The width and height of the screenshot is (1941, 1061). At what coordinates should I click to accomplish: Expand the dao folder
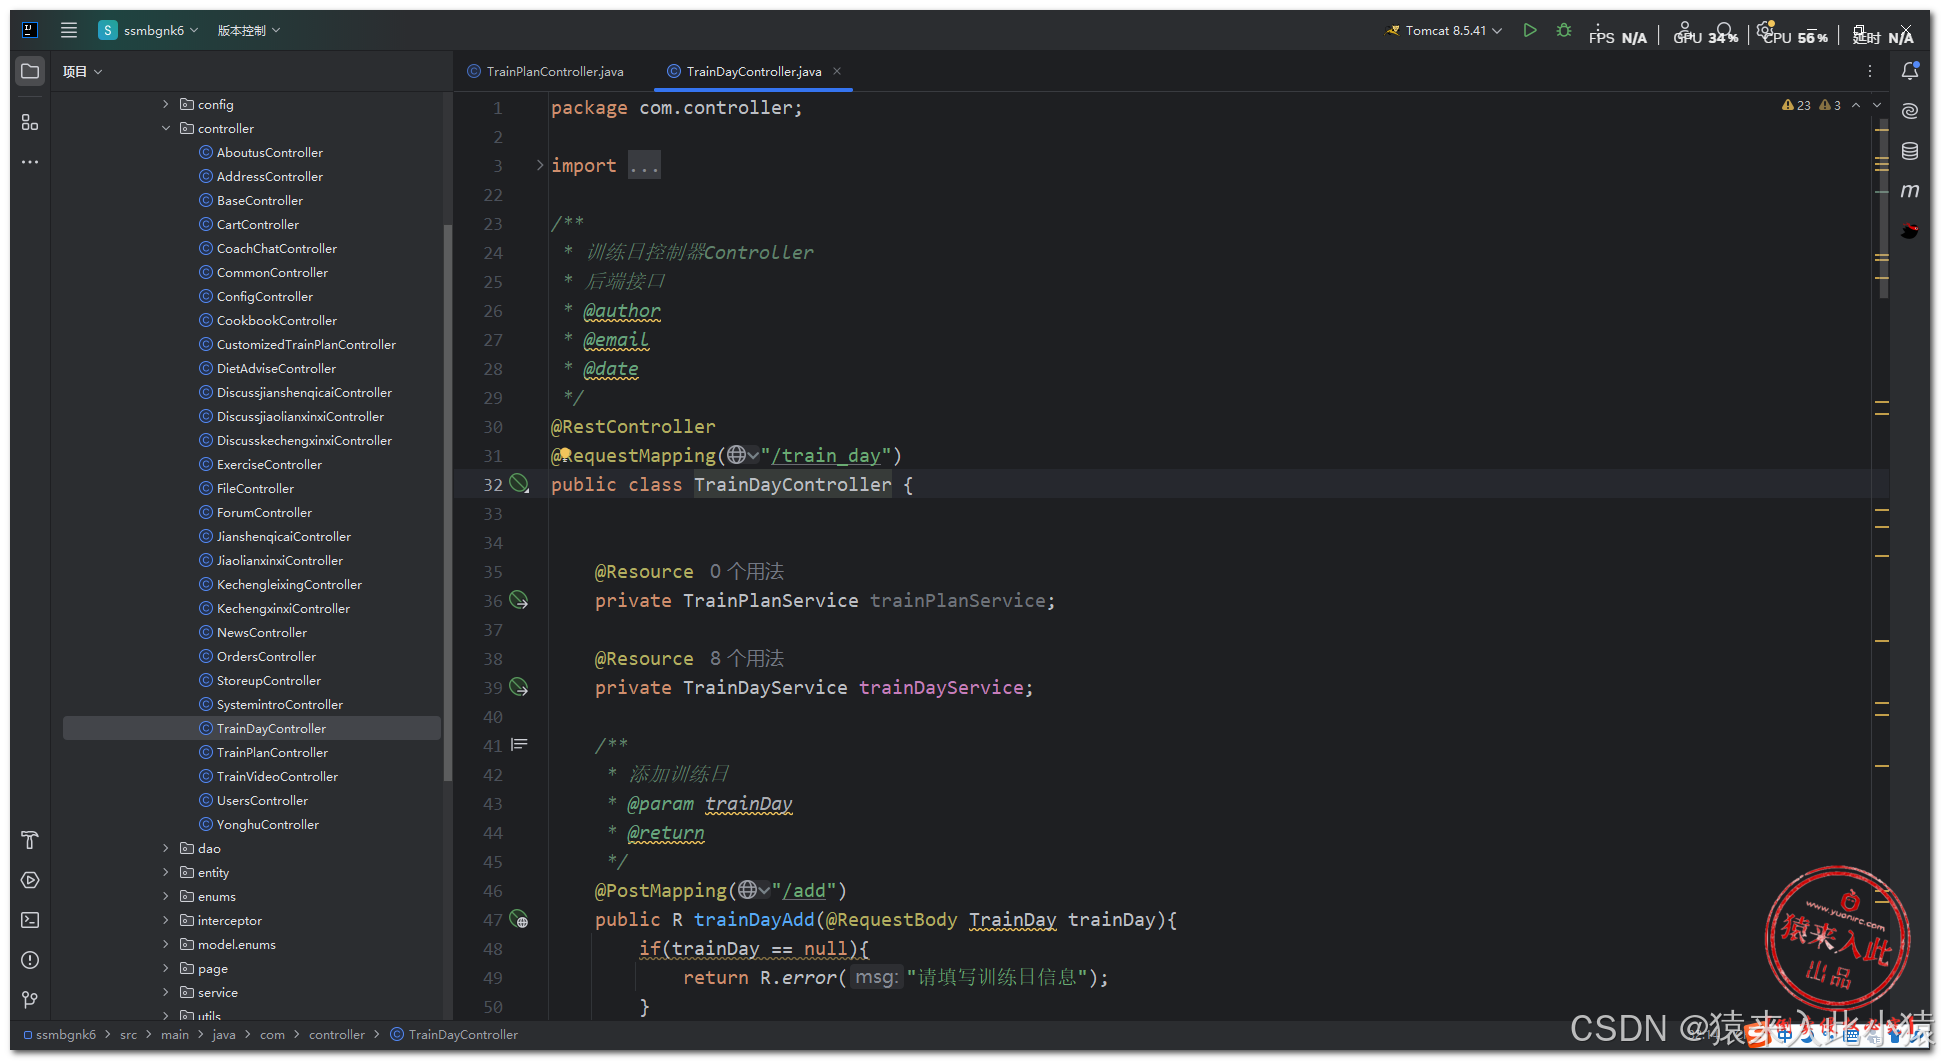(x=166, y=848)
